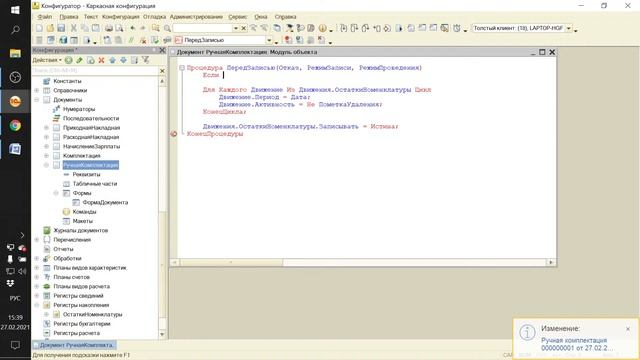Expand the НачислениеЗарплаты document node
The width and height of the screenshot is (640, 360).
tap(47, 146)
